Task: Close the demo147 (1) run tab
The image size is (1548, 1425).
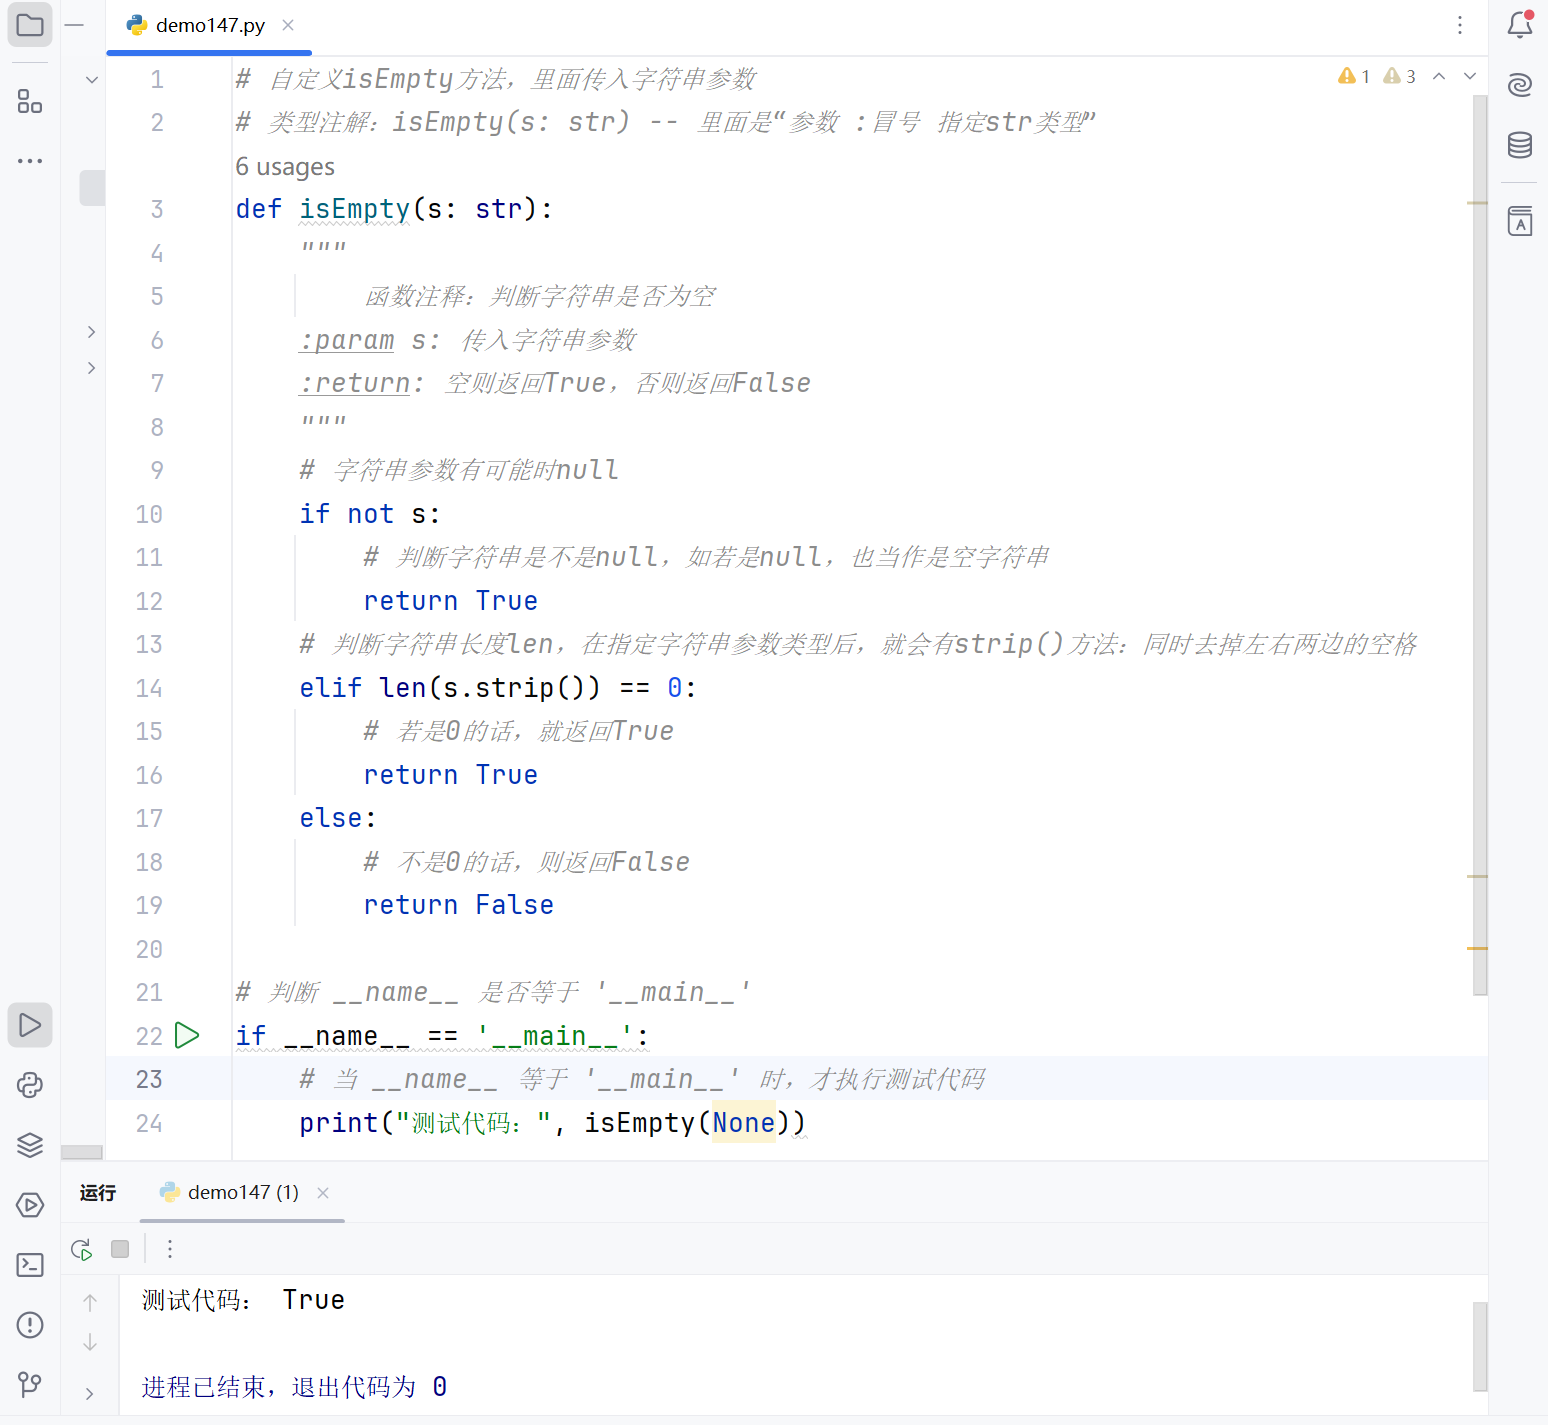Action: coord(323,1192)
